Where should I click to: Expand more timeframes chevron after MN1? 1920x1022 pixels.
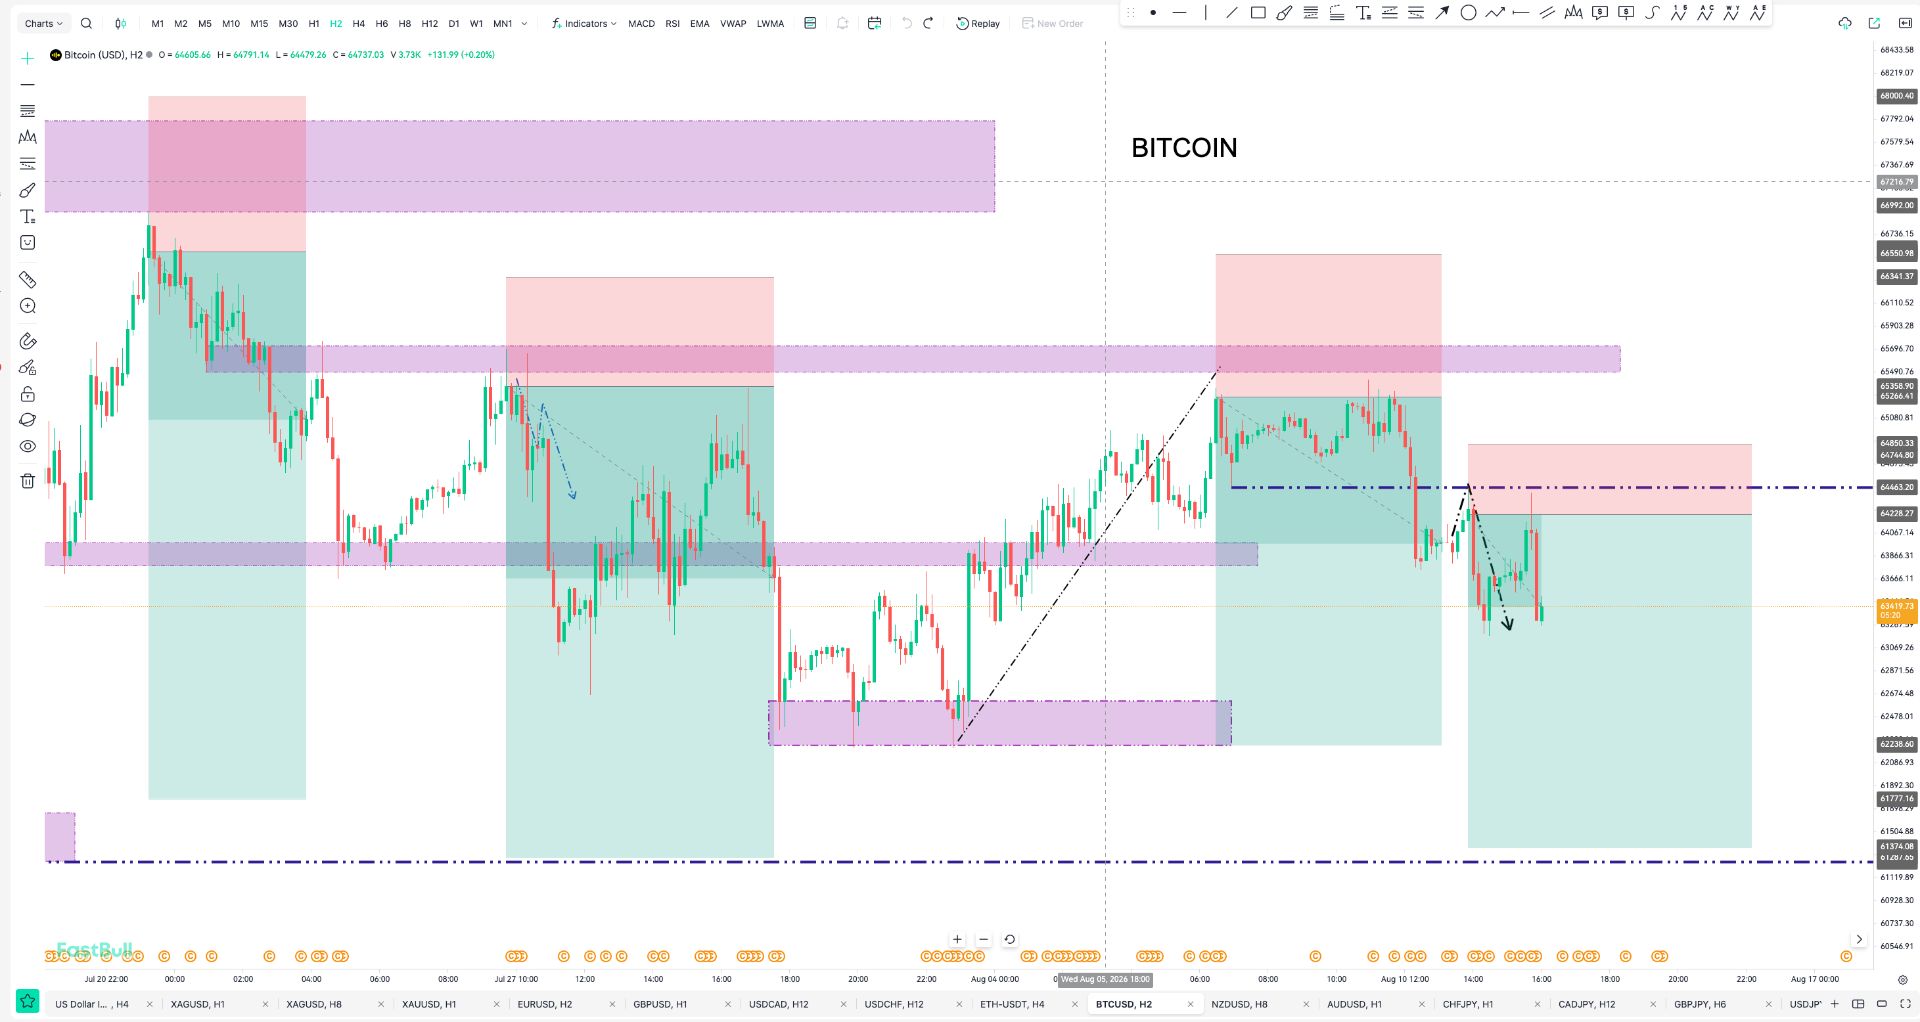525,23
